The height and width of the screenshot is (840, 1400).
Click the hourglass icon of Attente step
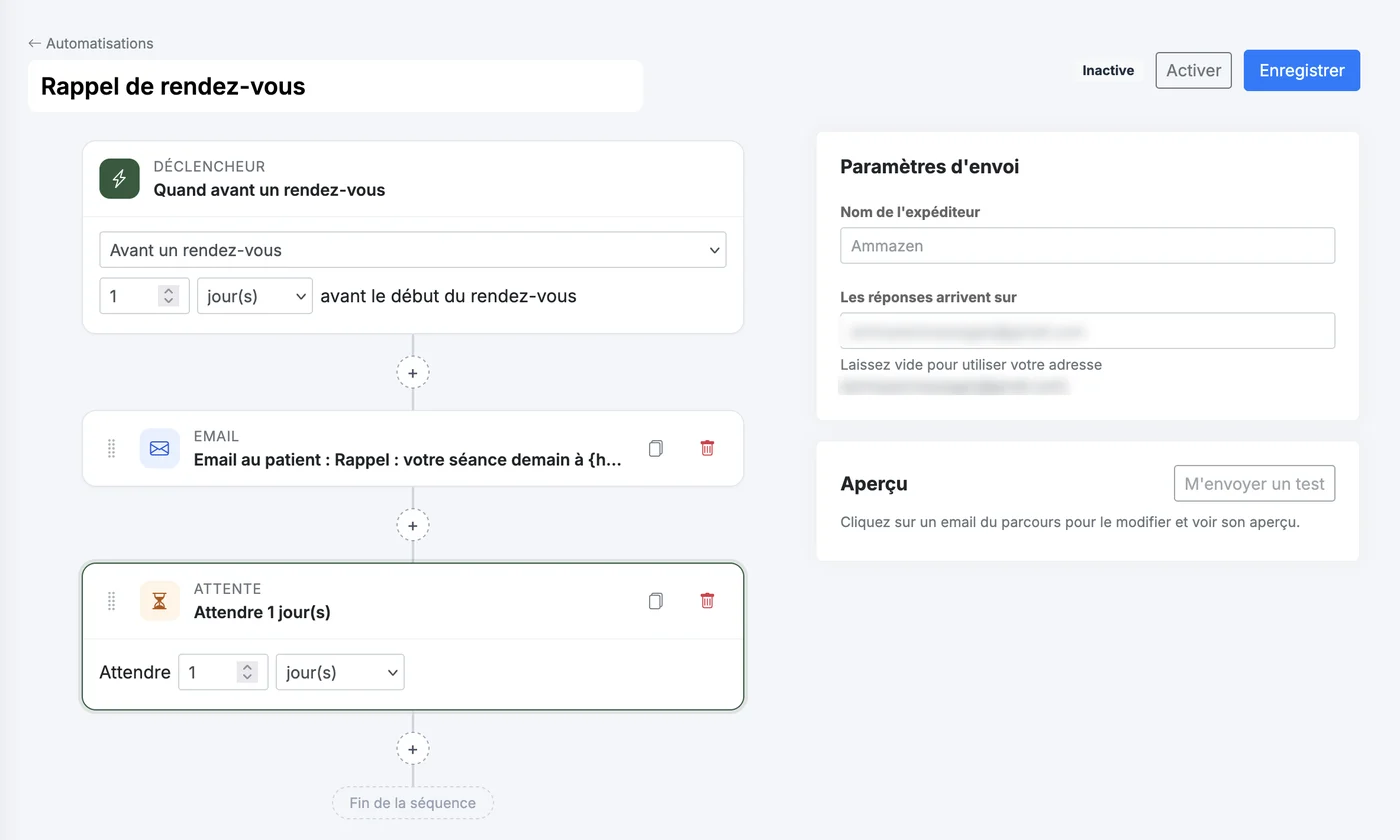(159, 601)
